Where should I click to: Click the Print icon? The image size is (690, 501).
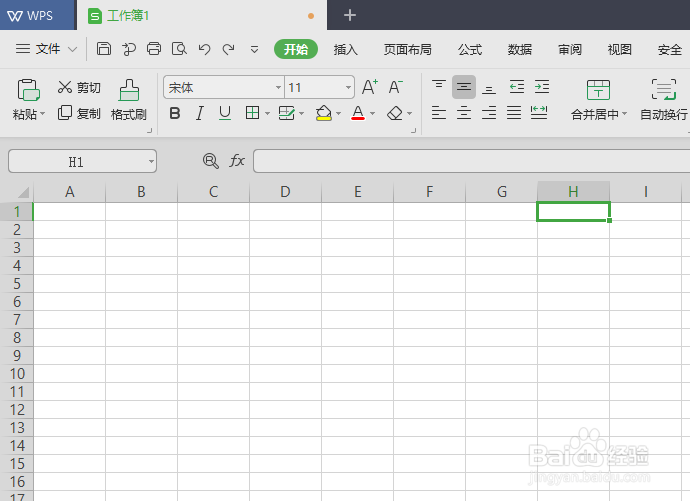154,48
